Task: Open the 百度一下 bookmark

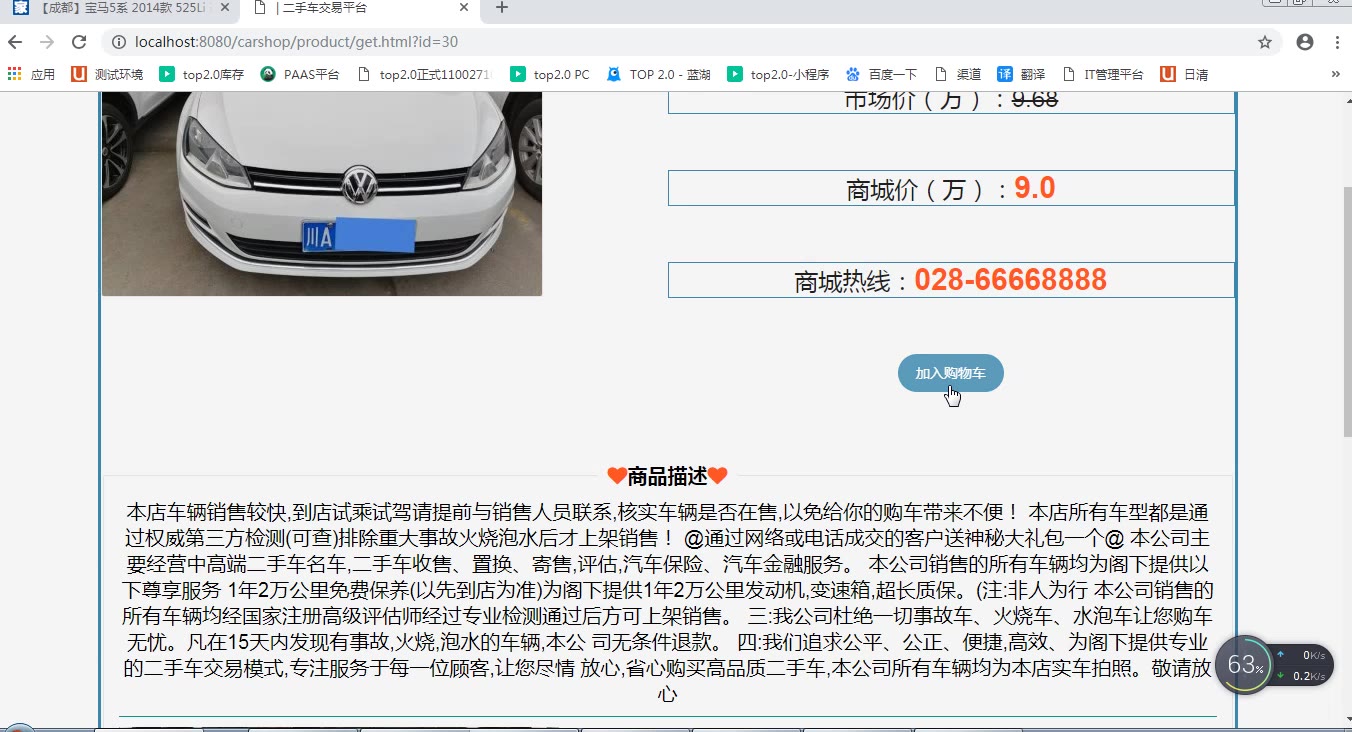Action: (x=882, y=74)
